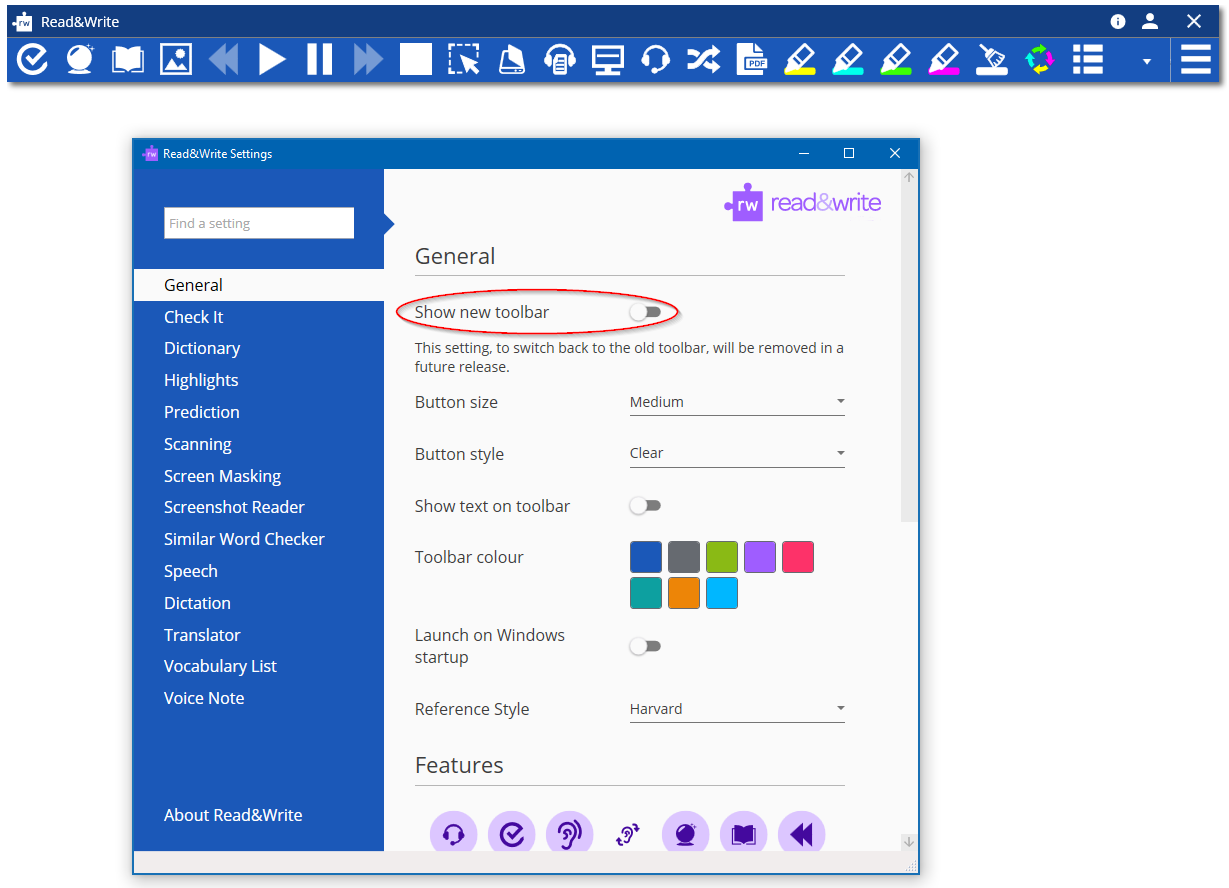Toggle Show text on toolbar switch

(x=645, y=506)
